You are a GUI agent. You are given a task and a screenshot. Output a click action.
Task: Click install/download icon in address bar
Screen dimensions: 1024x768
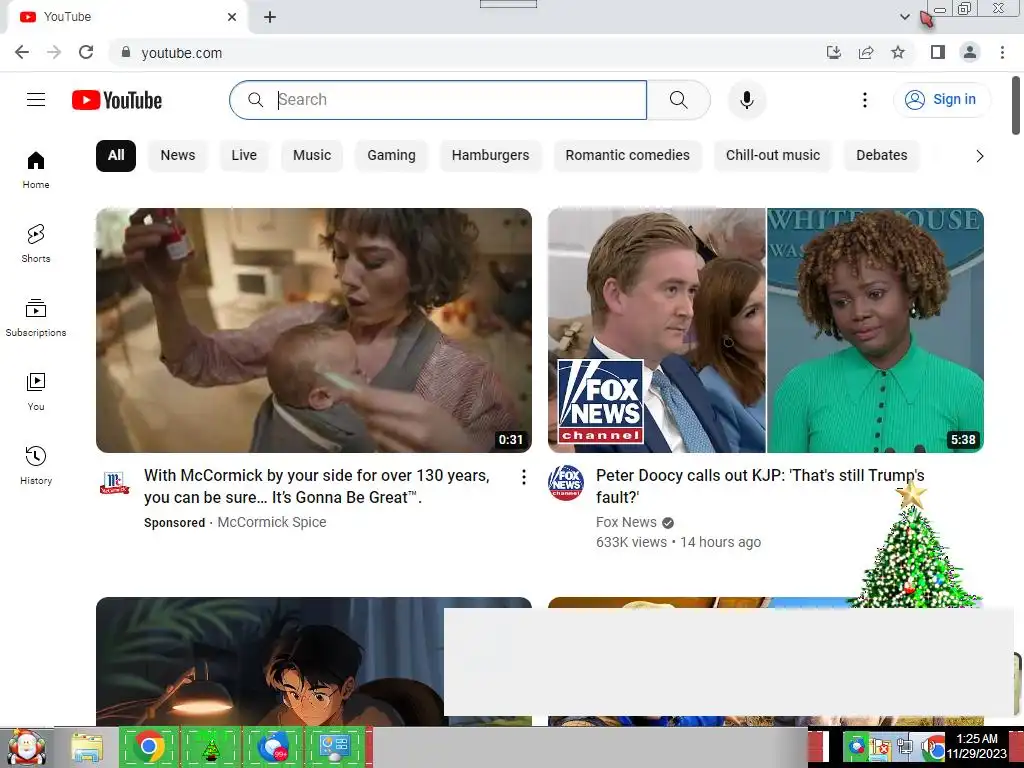coord(834,52)
